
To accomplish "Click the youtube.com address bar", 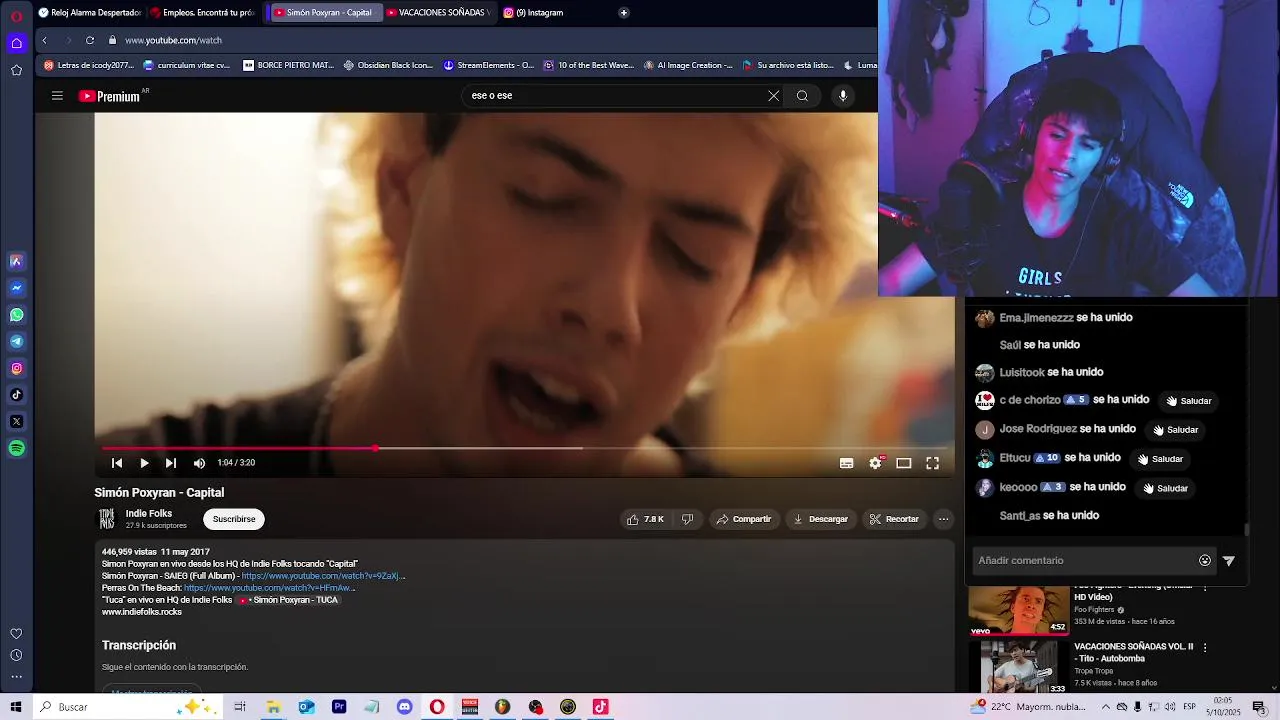I will pyautogui.click(x=490, y=40).
